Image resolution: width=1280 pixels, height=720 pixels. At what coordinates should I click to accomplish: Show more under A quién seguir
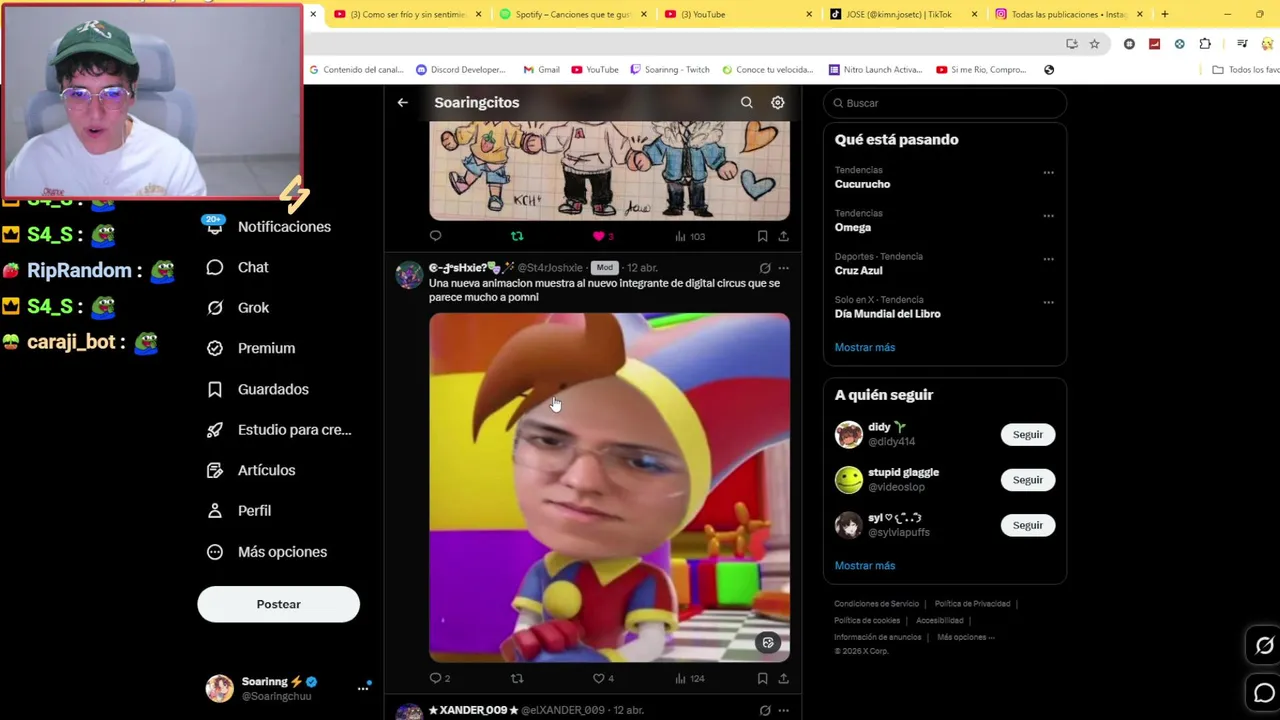865,565
